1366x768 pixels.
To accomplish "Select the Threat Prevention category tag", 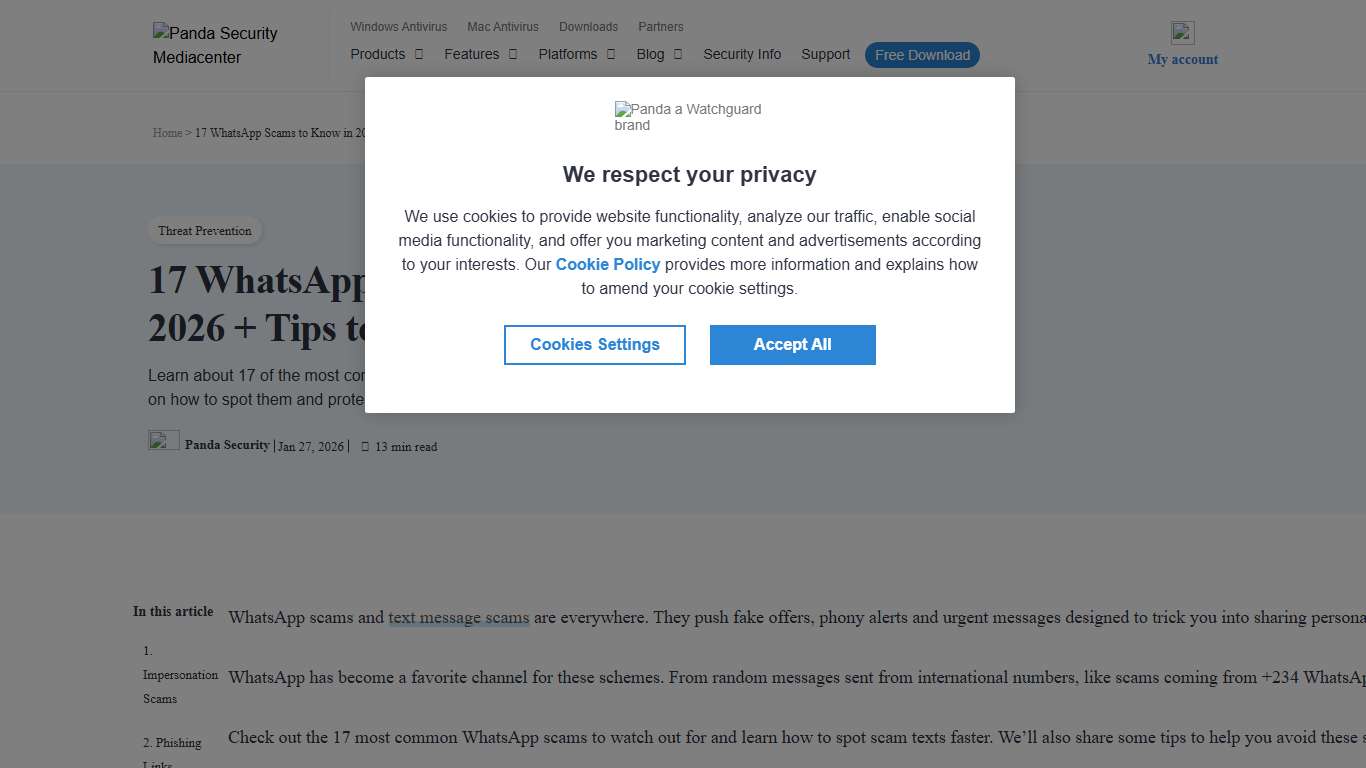I will click(205, 231).
